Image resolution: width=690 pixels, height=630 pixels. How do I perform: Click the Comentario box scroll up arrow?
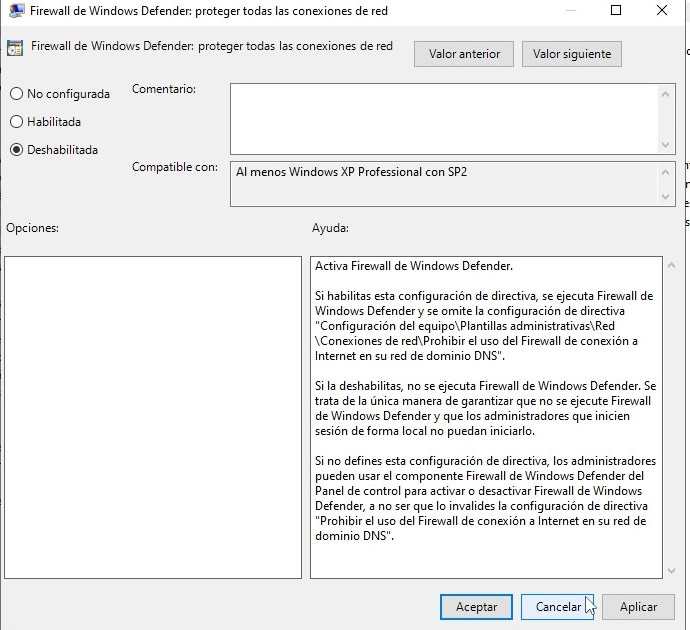pyautogui.click(x=666, y=93)
